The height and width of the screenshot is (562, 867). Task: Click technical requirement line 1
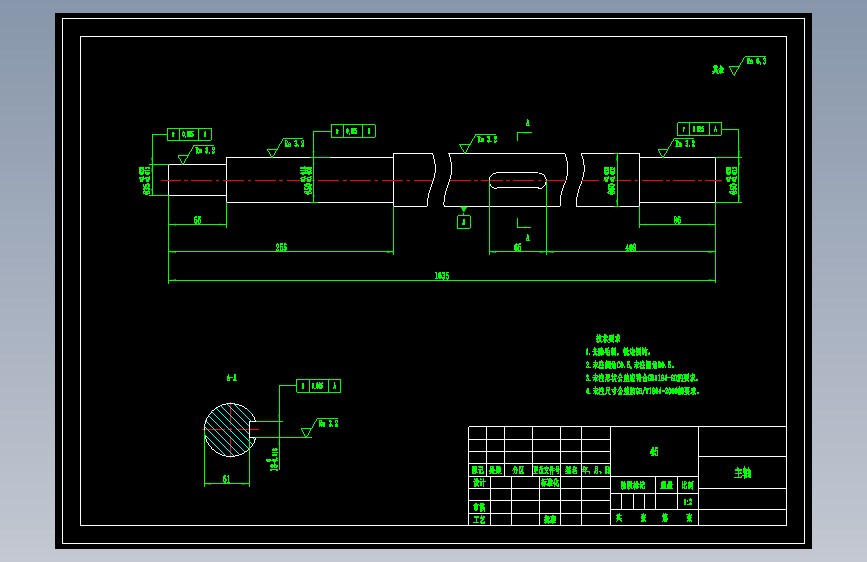[618, 351]
